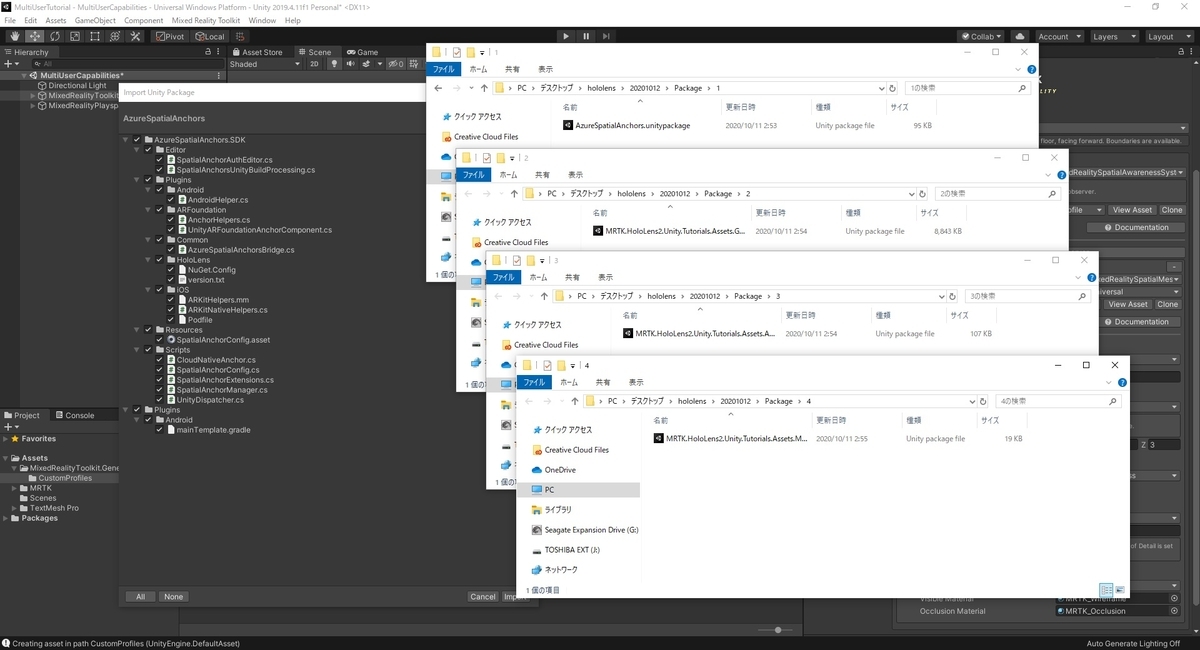
Task: Switch Package 4 Explorer to large icons view
Action: [1120, 590]
